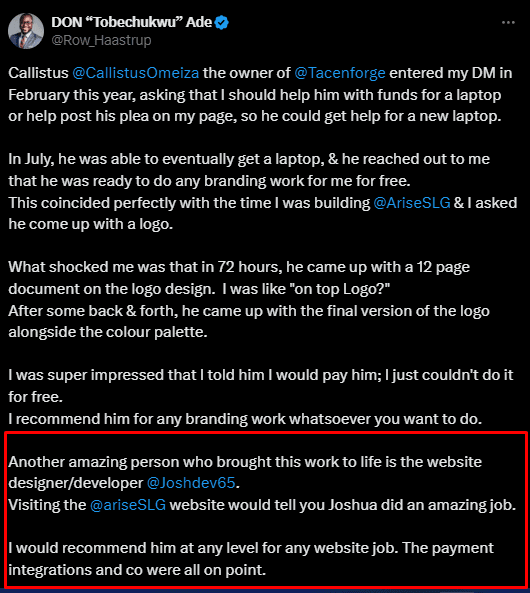
Task: Open the @CallistusOmeiza mention
Action: click(x=135, y=73)
